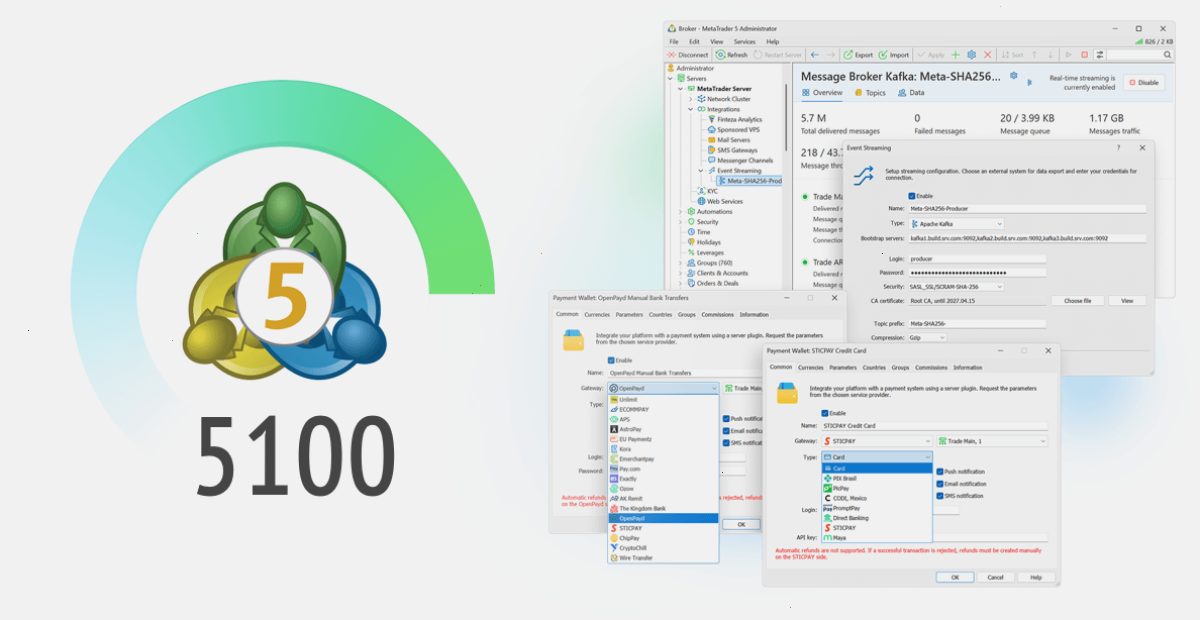This screenshot has width=1200, height=620.
Task: Toggle Enable checkbox in STICPAY wallet dialog
Action: pos(825,412)
